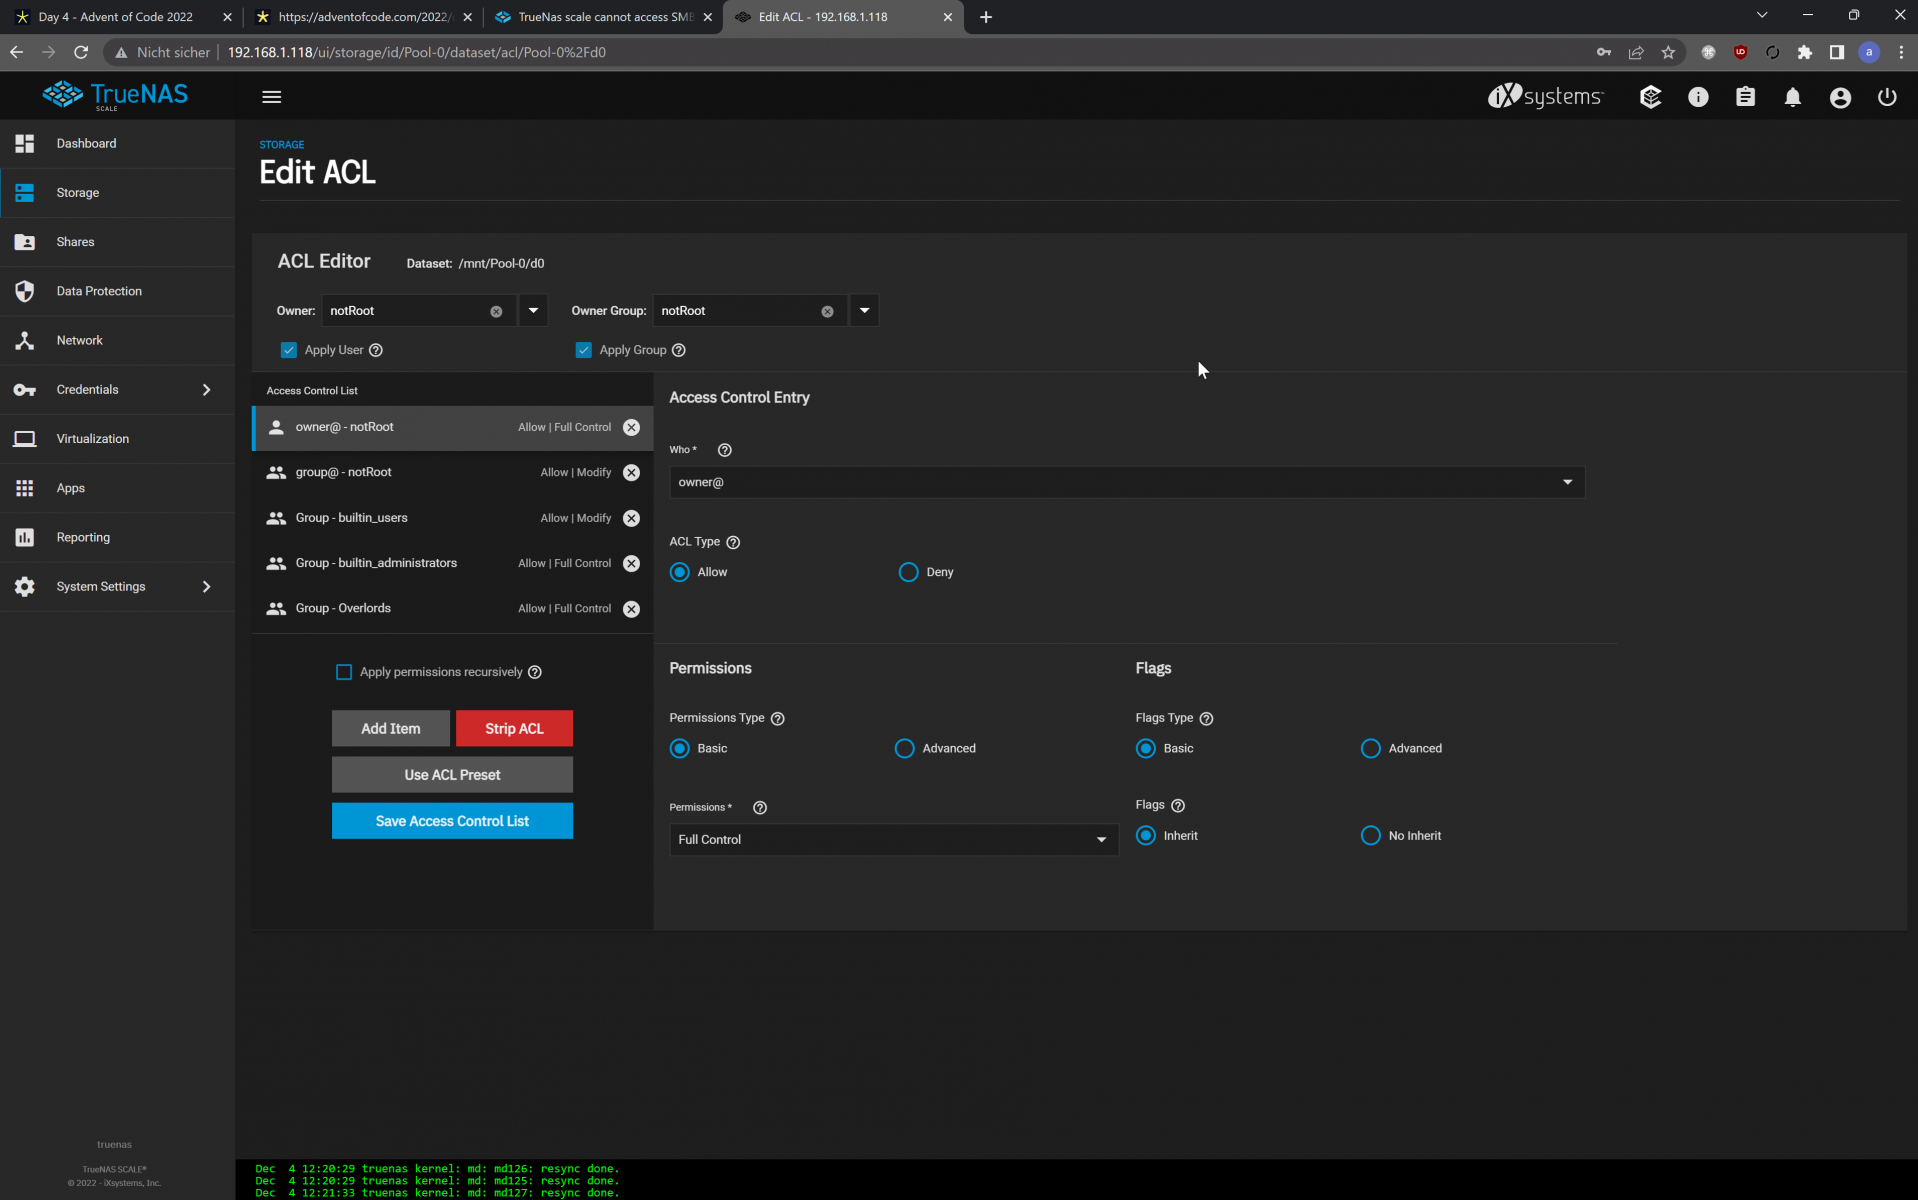The image size is (1918, 1200).
Task: Click the Use ACL Preset button
Action: pyautogui.click(x=452, y=775)
